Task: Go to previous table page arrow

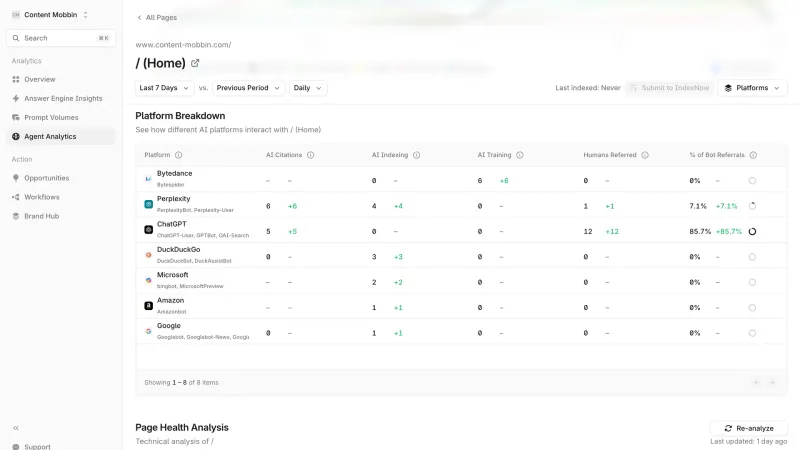Action: click(x=757, y=382)
